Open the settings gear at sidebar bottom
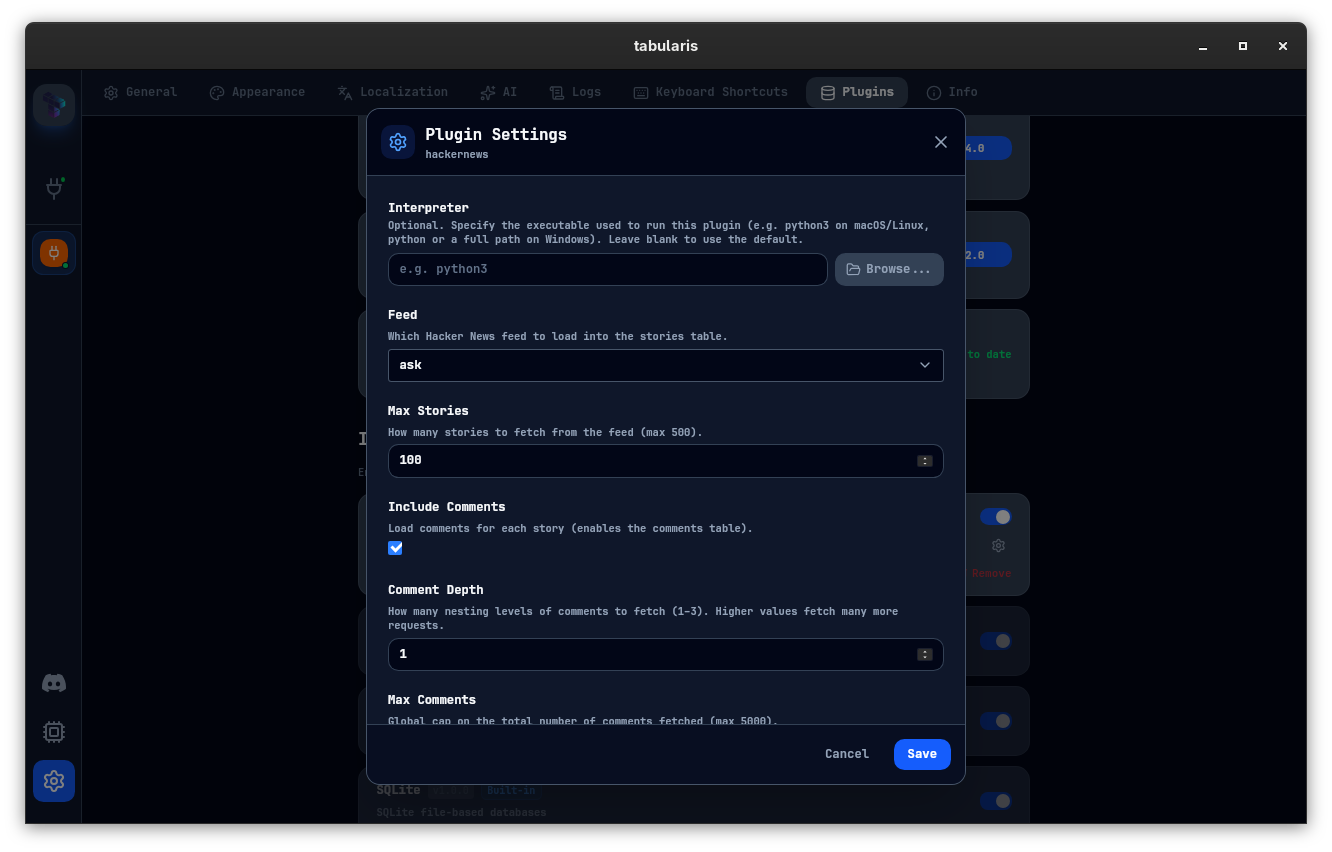1332x852 pixels. tap(53, 781)
